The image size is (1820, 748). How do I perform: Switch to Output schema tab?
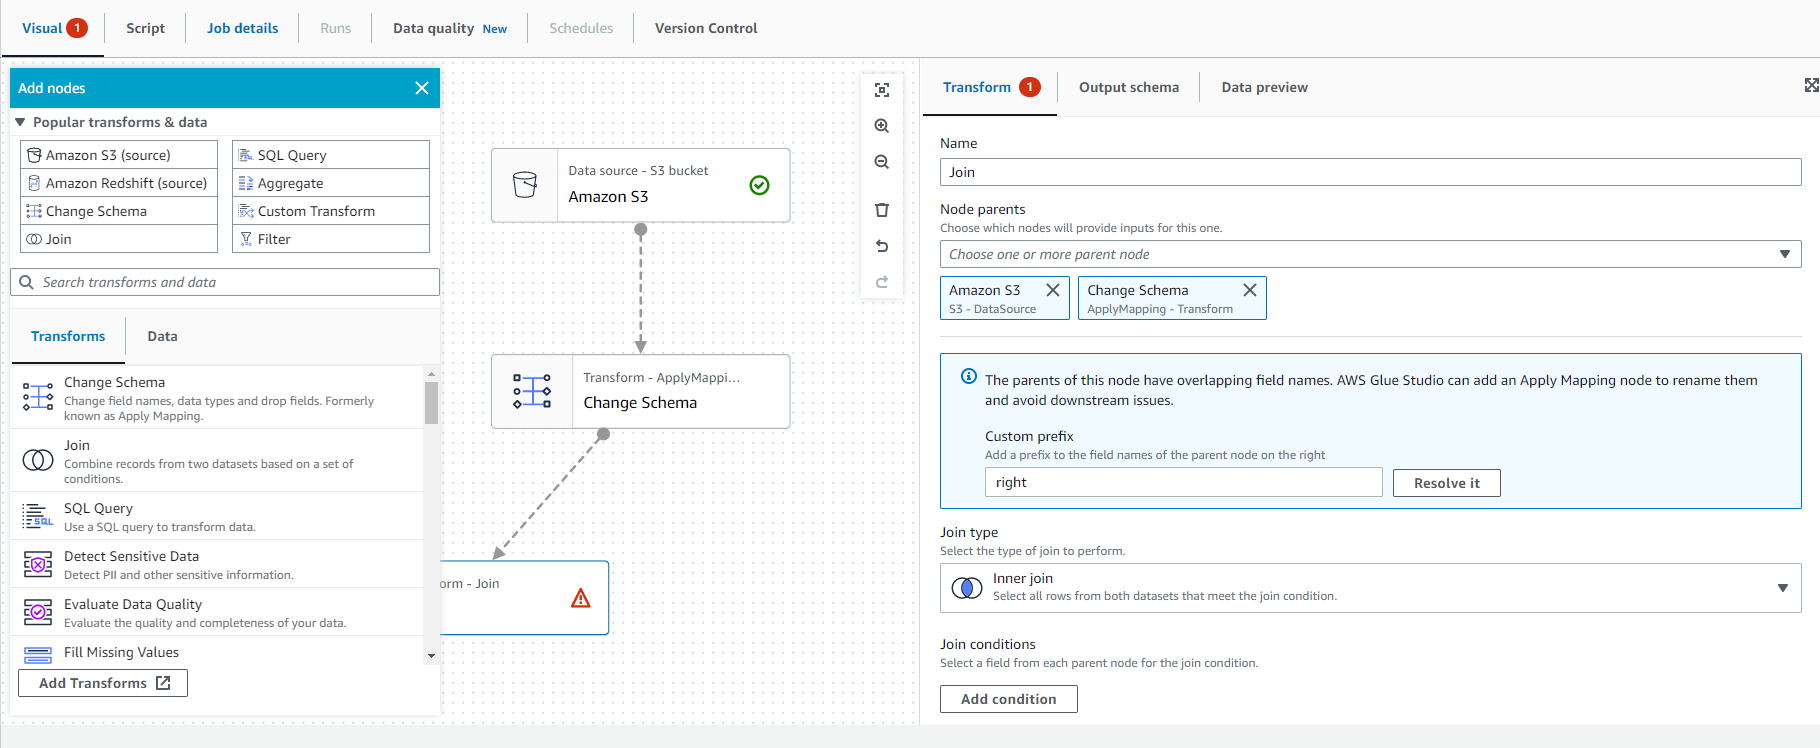click(1129, 87)
